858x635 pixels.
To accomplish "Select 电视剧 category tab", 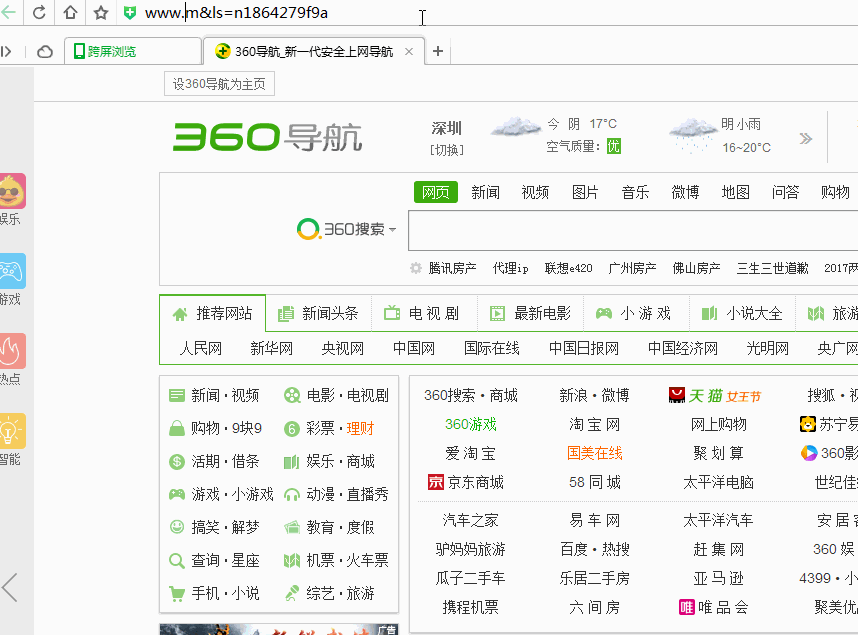I will coord(425,314).
